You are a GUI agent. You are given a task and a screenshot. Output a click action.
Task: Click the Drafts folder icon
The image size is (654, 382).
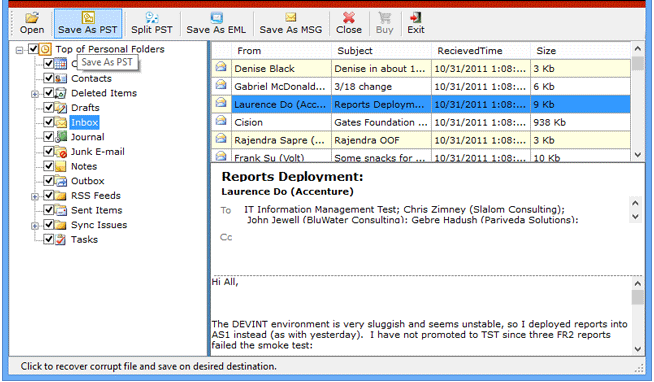pyautogui.click(x=60, y=107)
